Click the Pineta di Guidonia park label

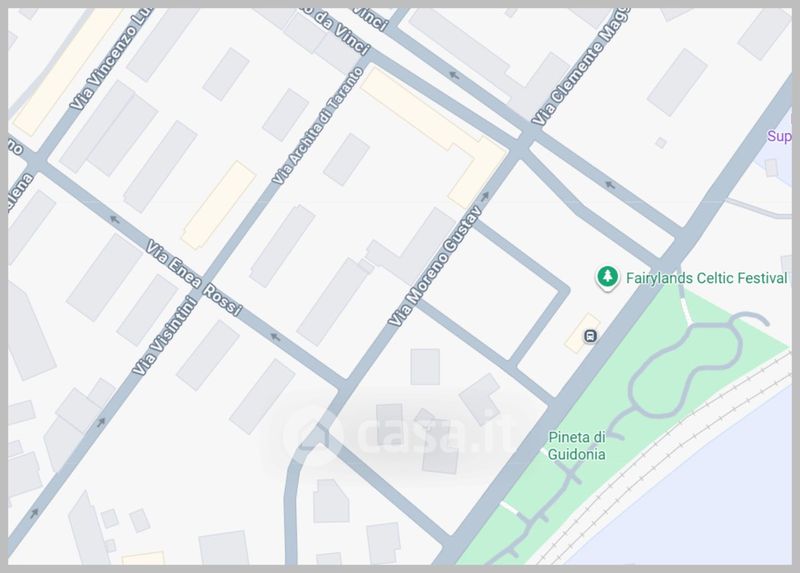point(577,445)
